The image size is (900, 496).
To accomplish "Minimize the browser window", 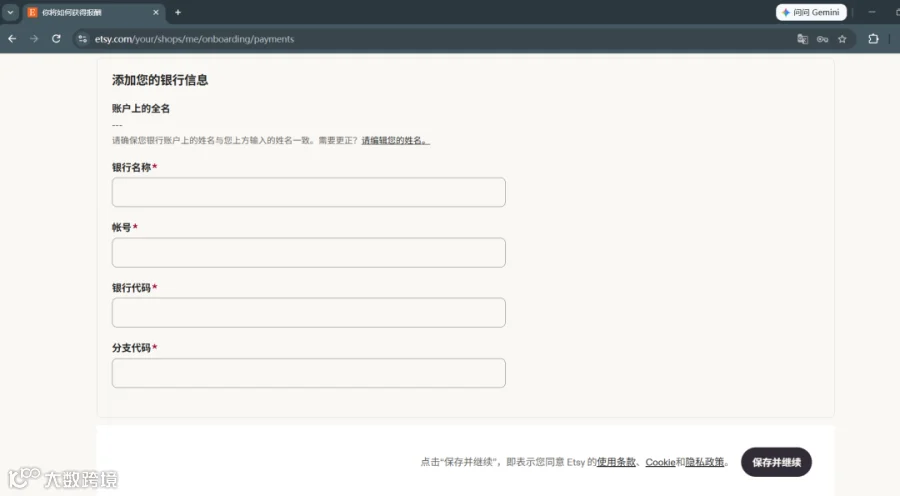I will pos(872,12).
